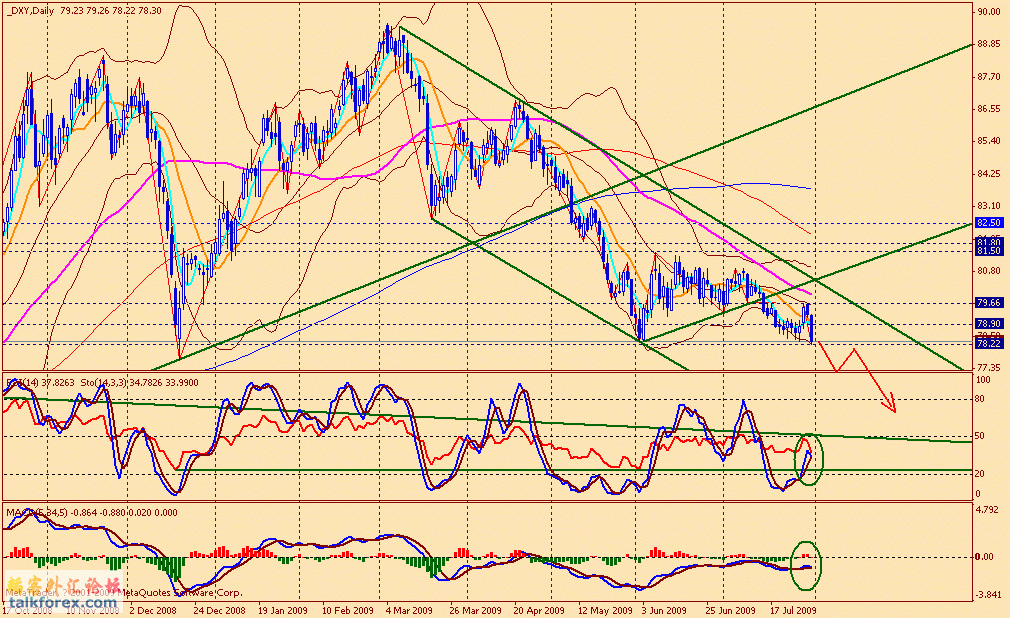Click the 25 Jun 2009 date label

pyautogui.click(x=730, y=610)
